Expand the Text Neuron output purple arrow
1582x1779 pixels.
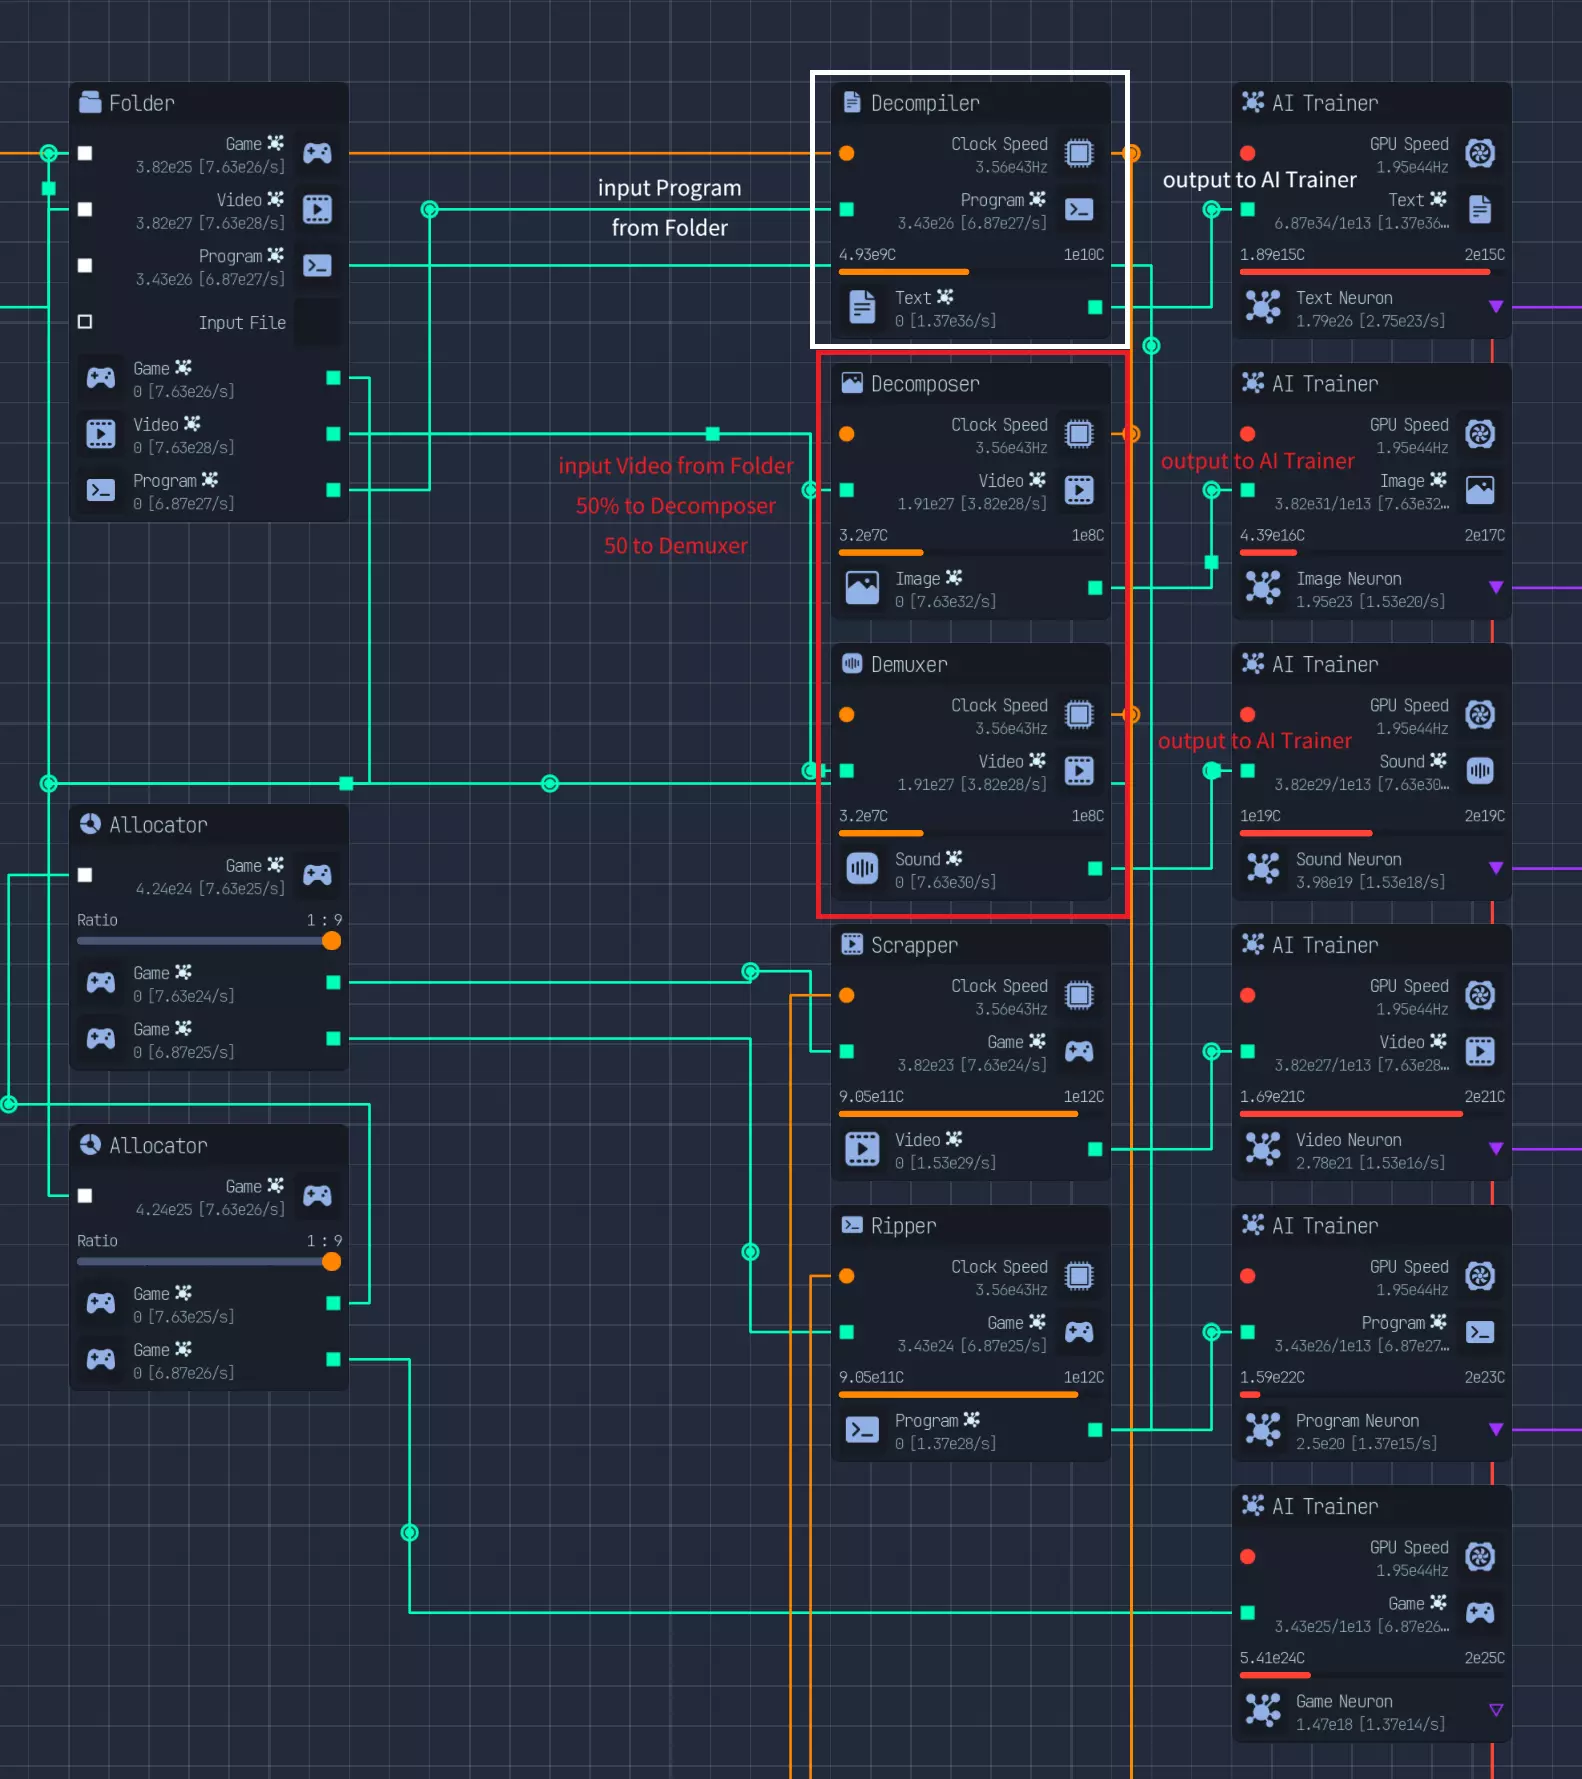click(x=1496, y=307)
